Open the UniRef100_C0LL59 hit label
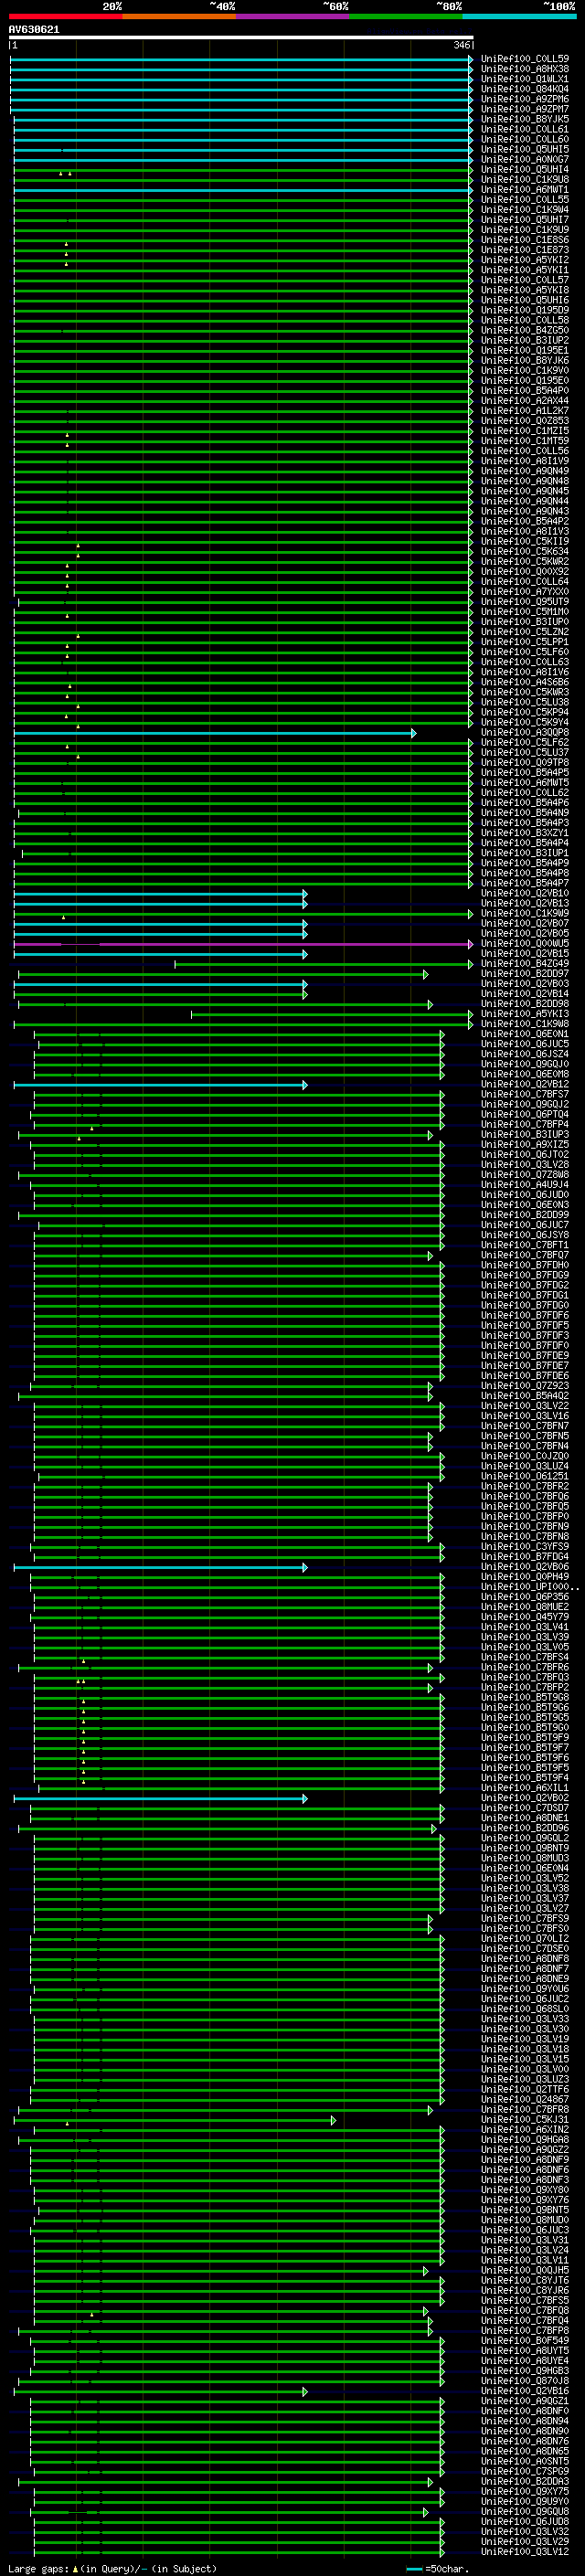 [524, 60]
